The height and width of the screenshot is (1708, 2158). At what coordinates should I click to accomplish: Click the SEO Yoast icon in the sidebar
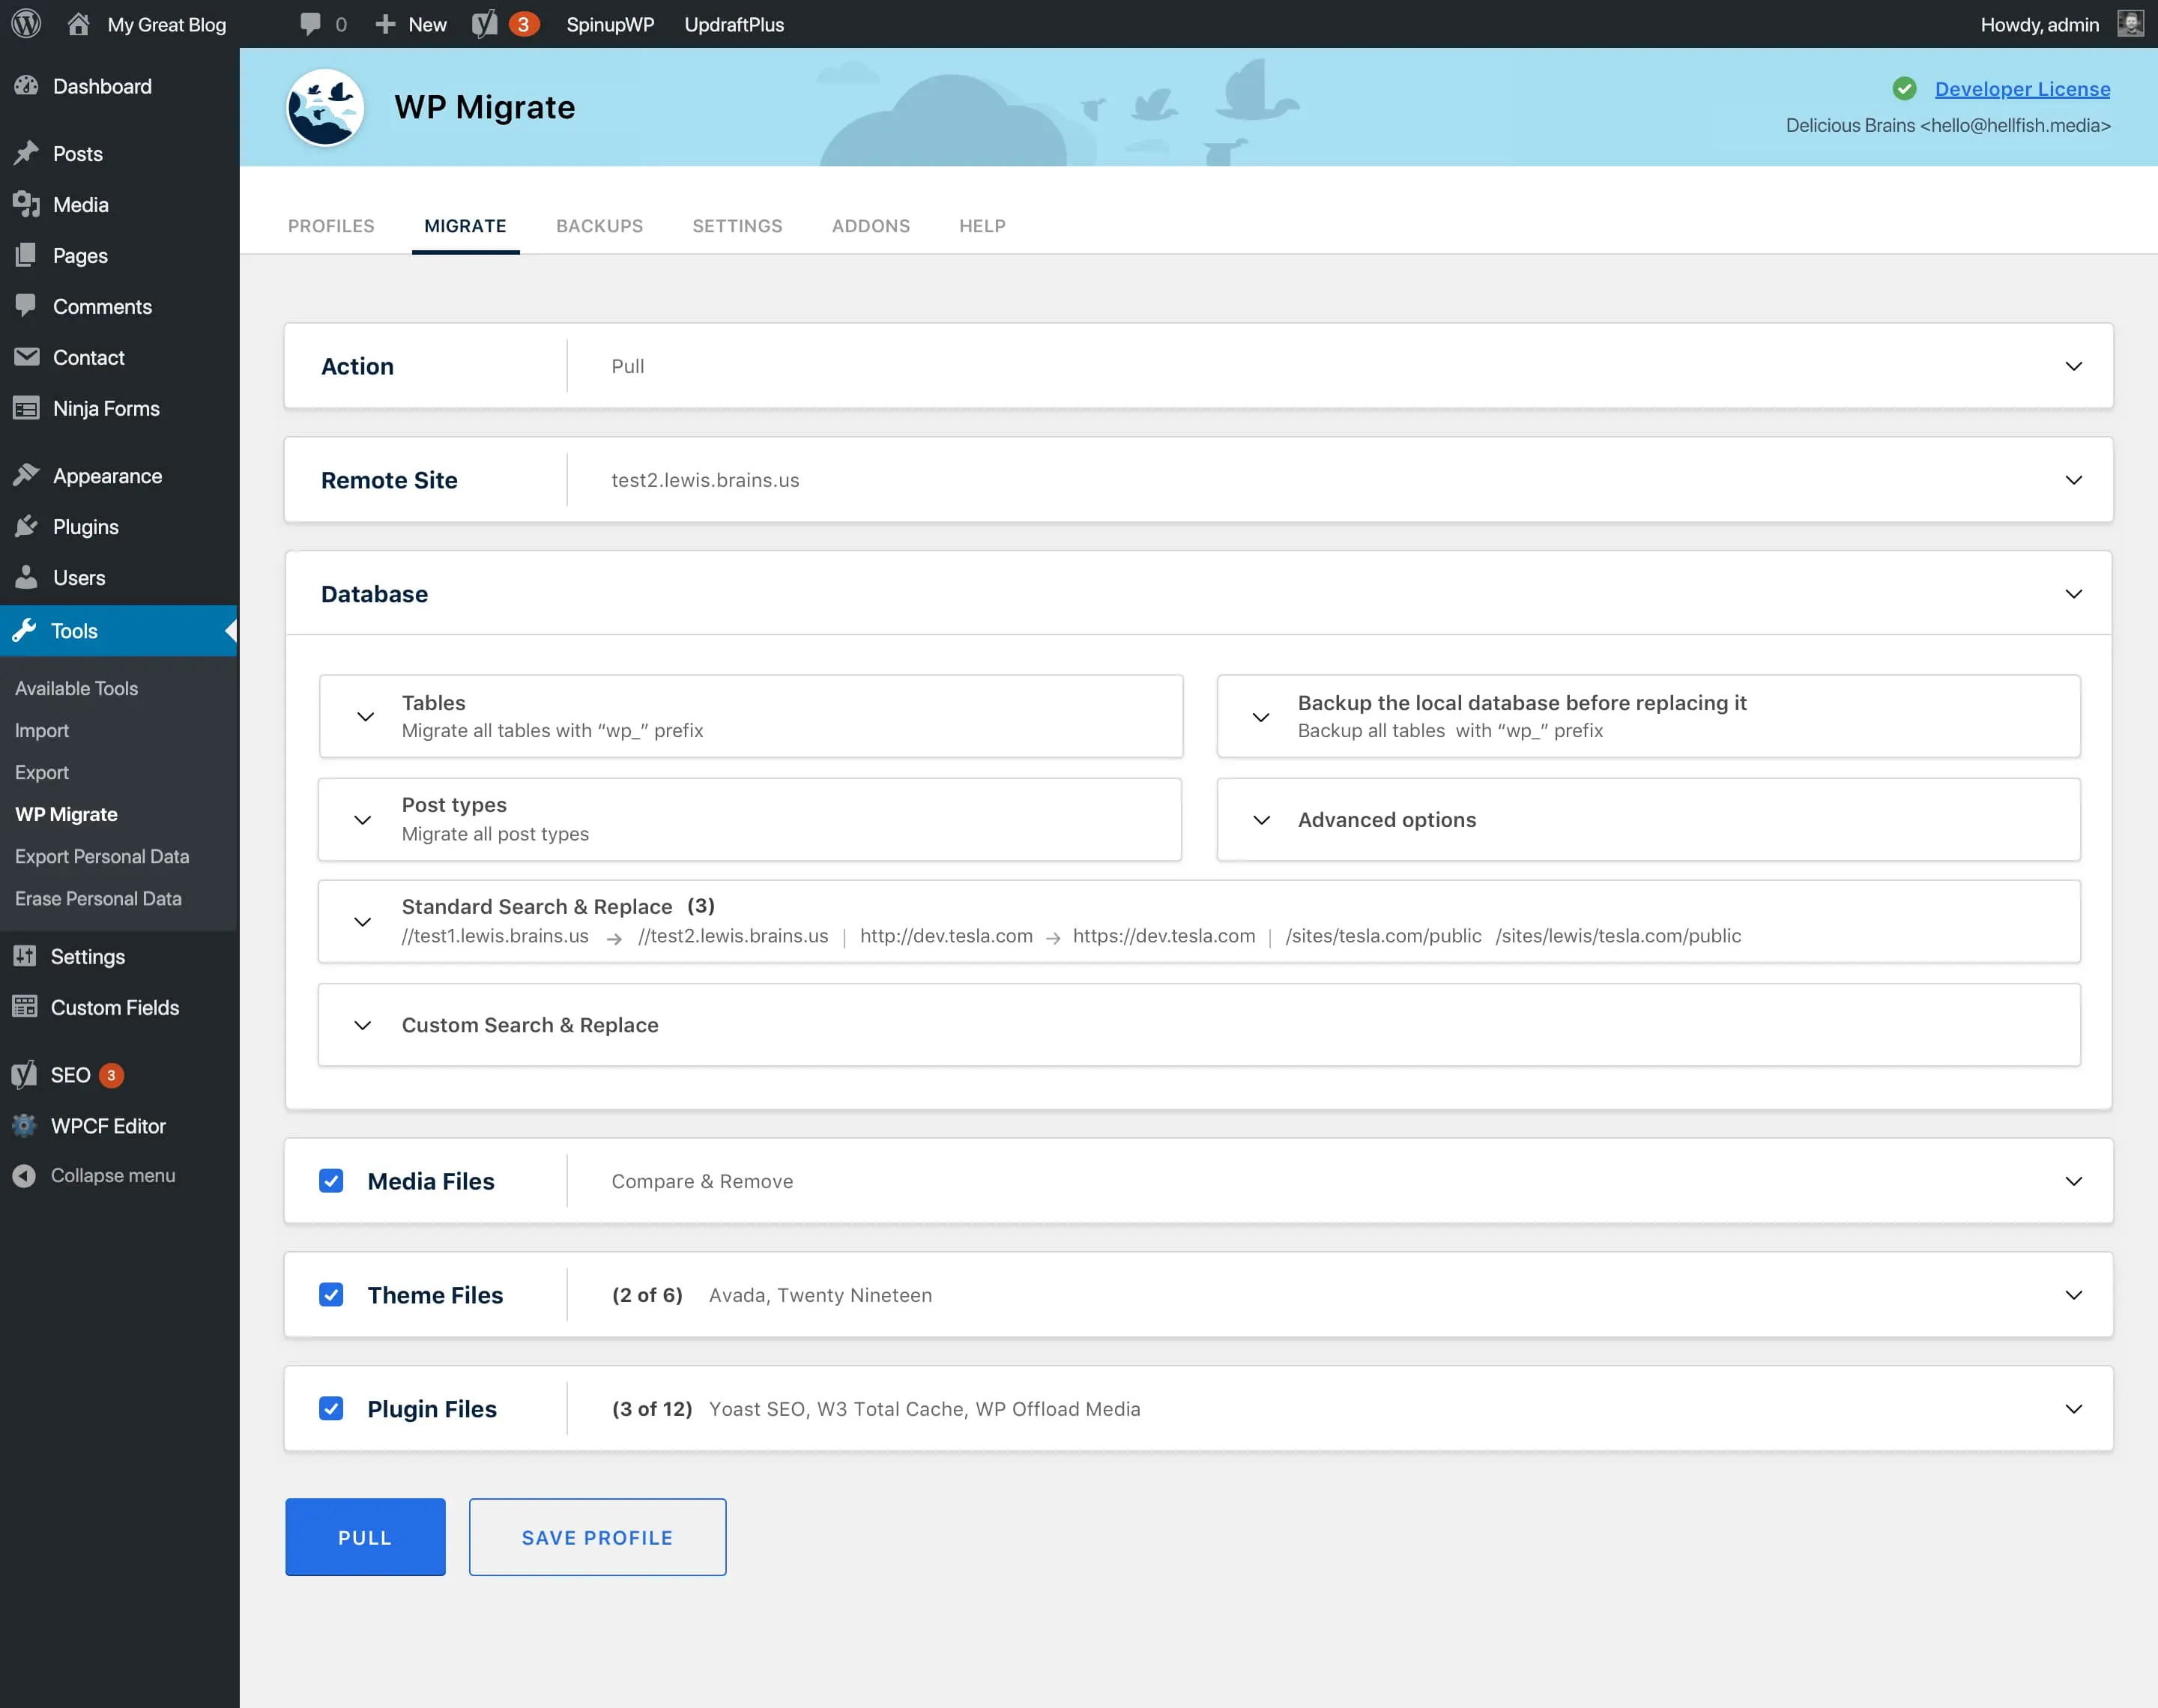pos(24,1074)
